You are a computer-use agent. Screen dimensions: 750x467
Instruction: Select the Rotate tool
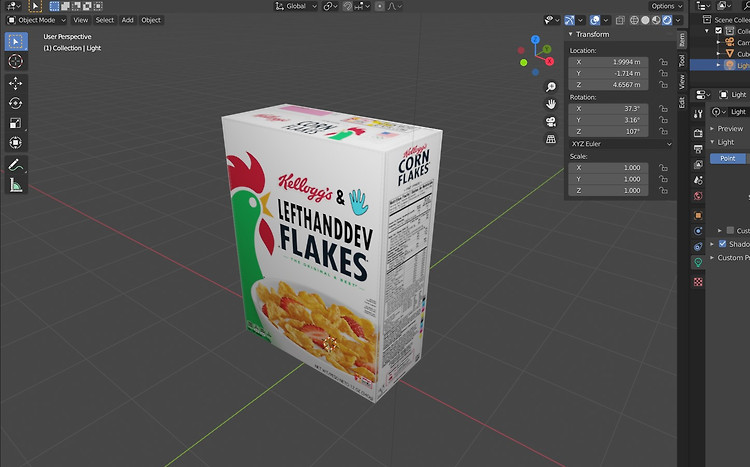click(x=16, y=103)
